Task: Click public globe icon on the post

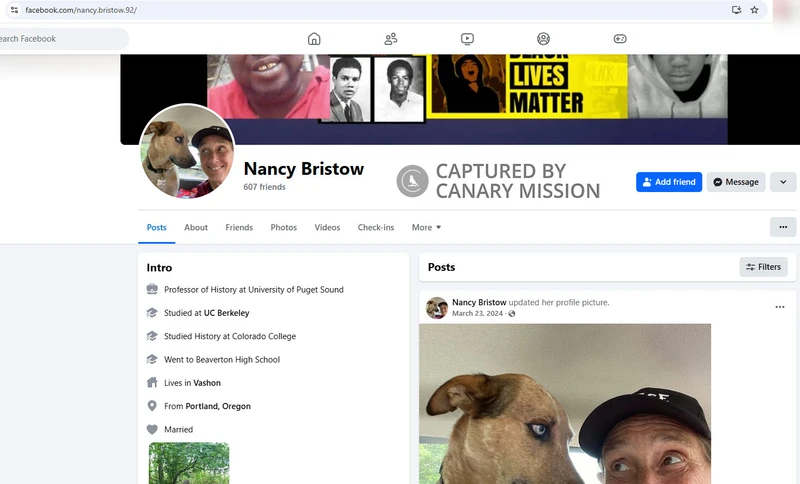Action: pyautogui.click(x=512, y=314)
